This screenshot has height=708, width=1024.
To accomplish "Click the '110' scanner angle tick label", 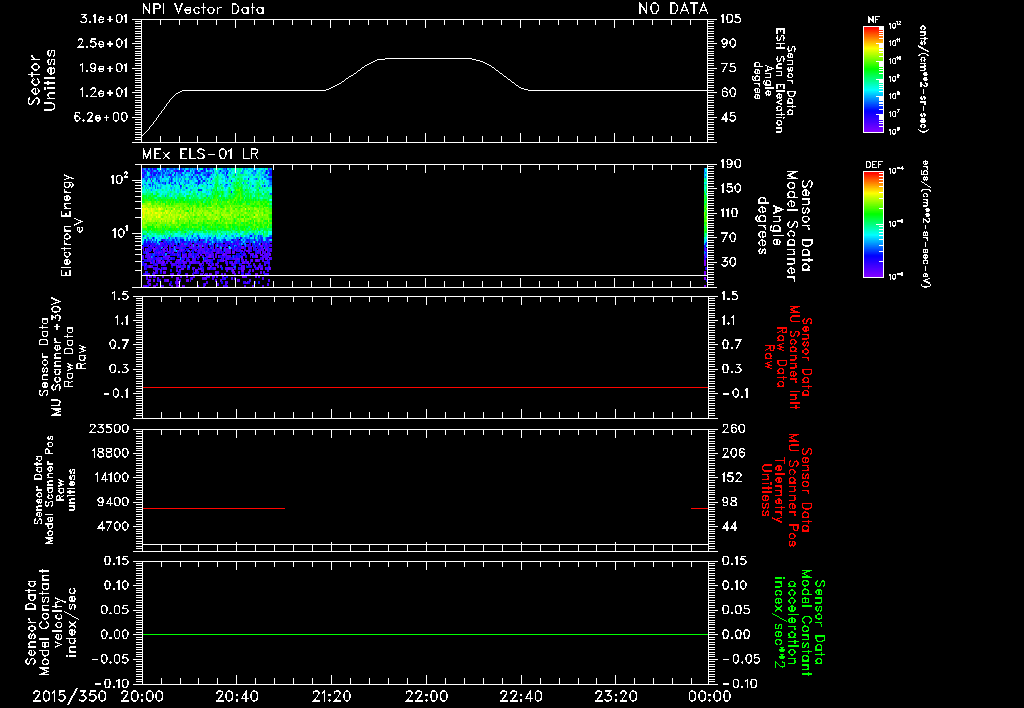I will [731, 213].
